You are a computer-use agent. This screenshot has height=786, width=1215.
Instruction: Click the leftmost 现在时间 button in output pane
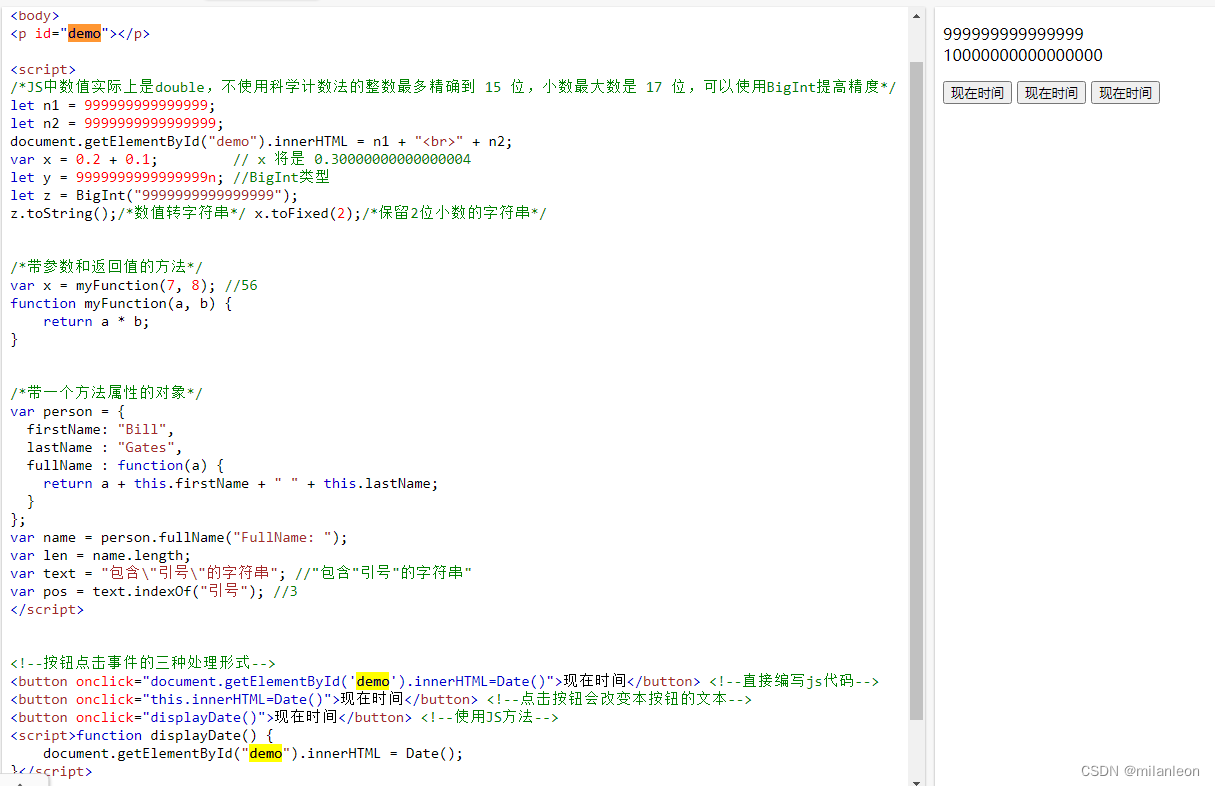[977, 93]
